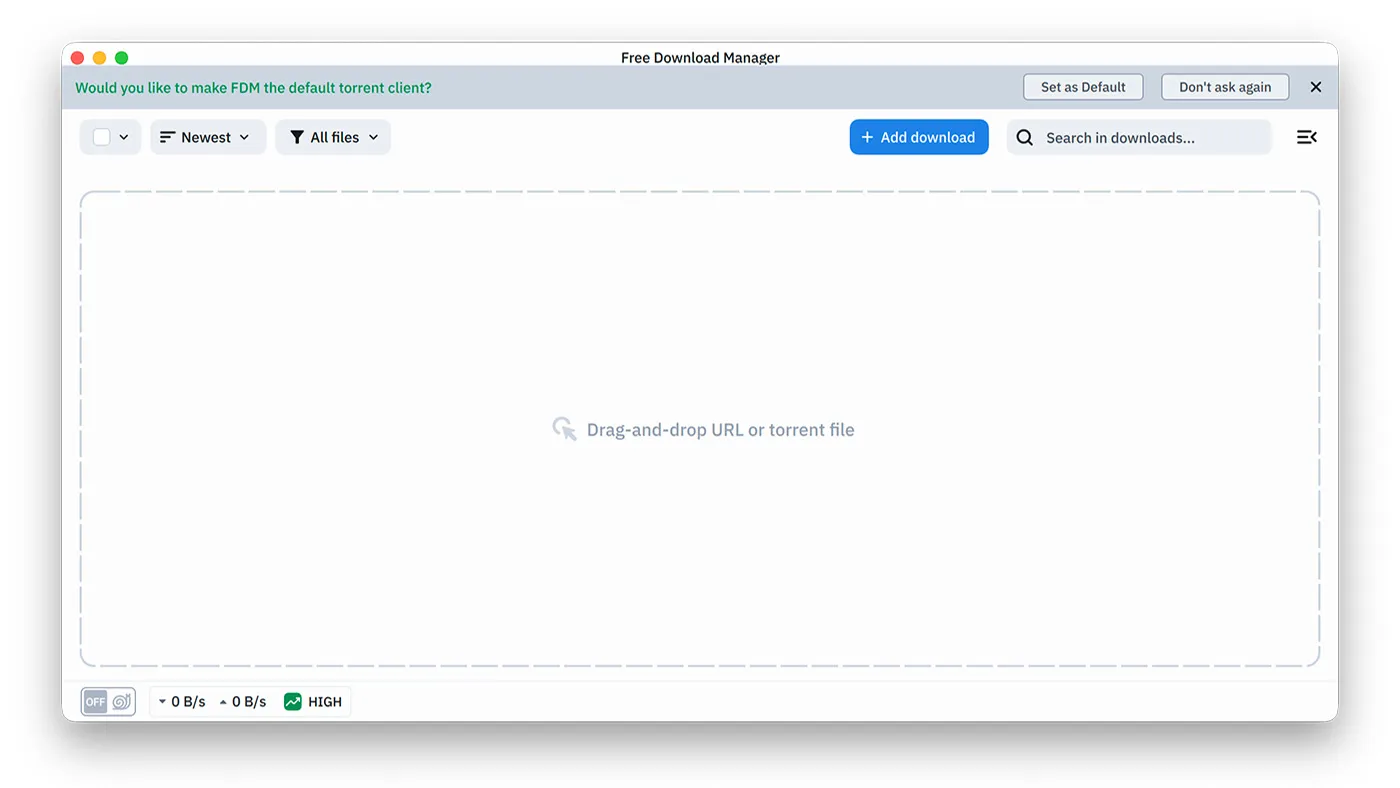
Task: Click the plus icon on Add download
Action: tap(866, 137)
